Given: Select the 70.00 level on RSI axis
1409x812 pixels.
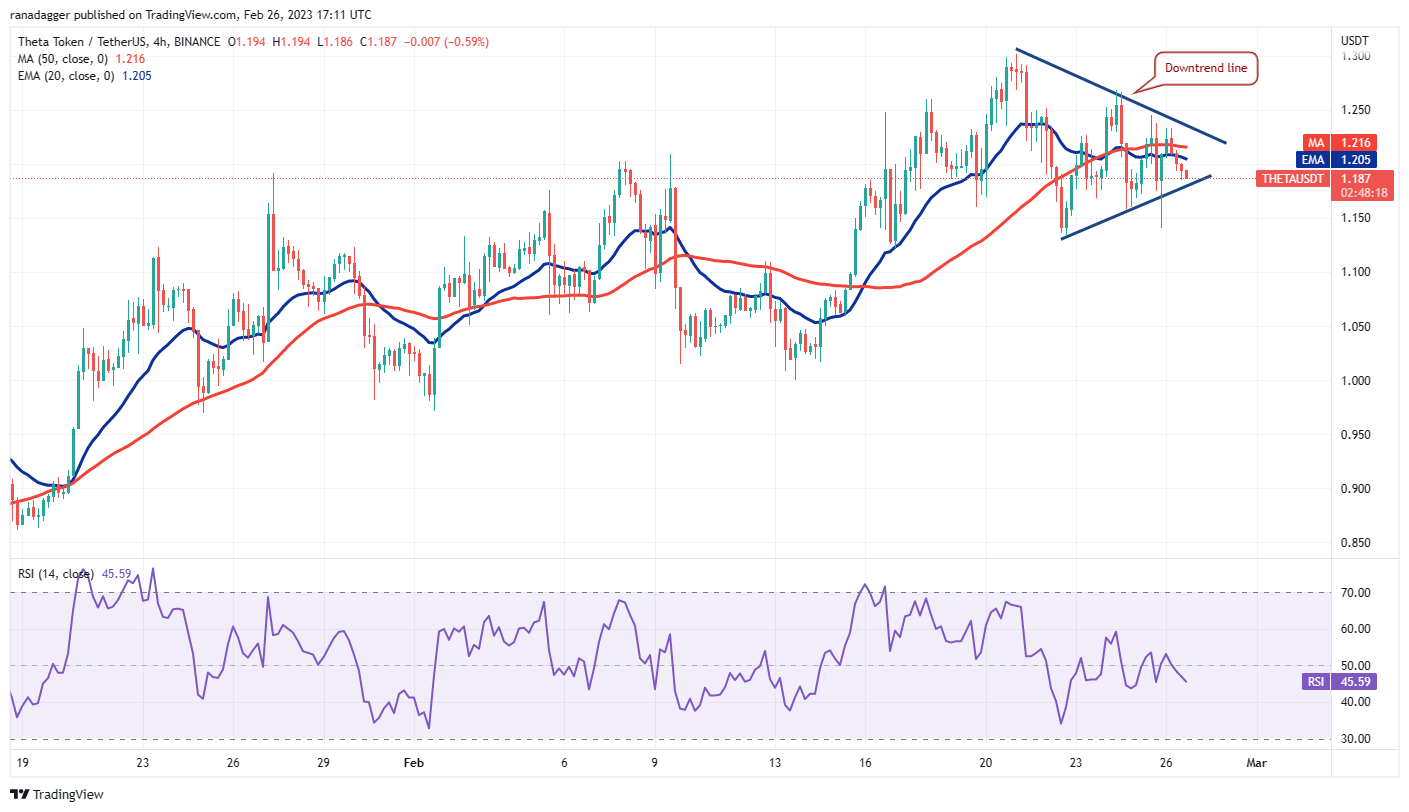Looking at the screenshot, I should [1355, 593].
